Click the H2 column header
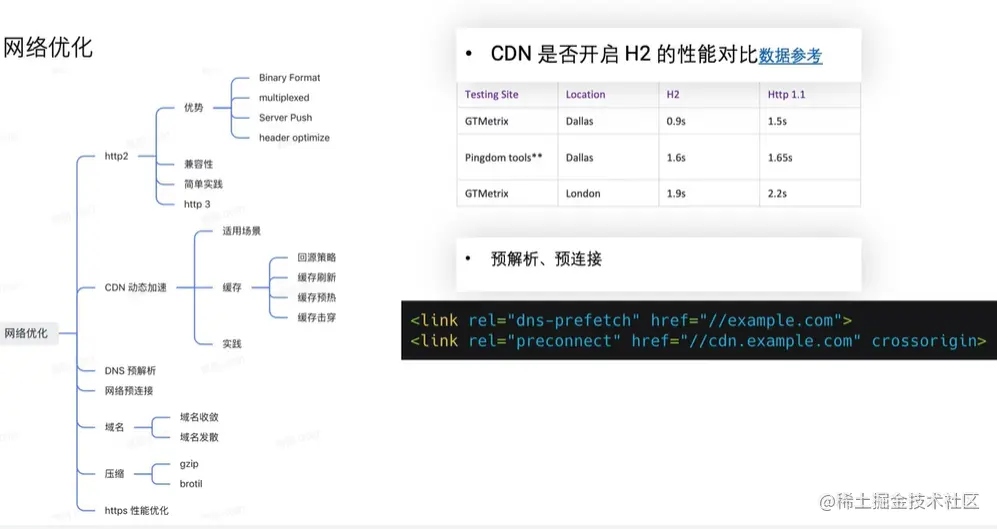 [673, 95]
